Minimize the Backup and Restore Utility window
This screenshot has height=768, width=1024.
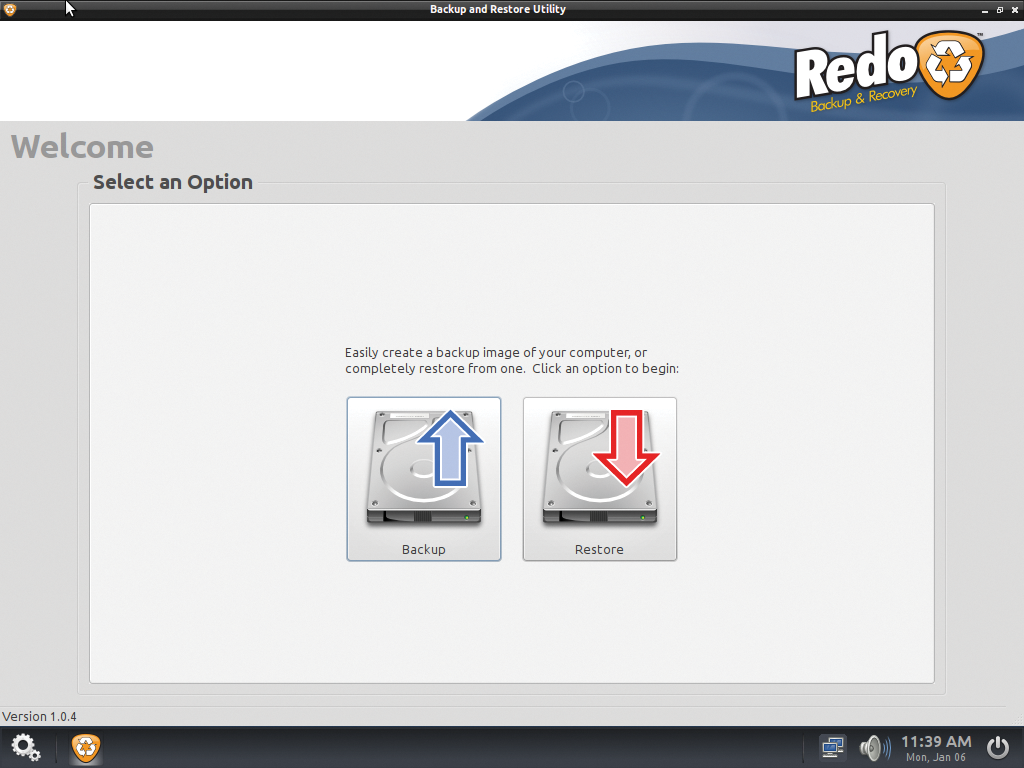click(985, 9)
